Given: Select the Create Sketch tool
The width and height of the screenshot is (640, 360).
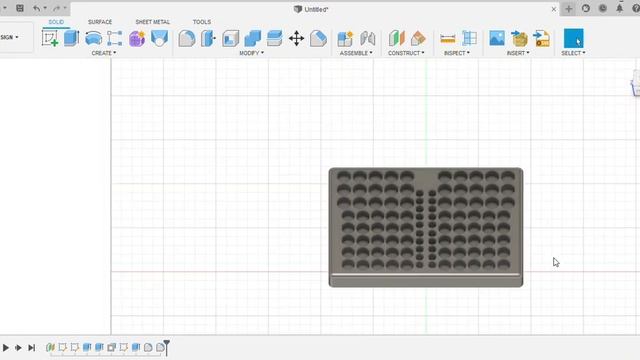Looking at the screenshot, I should [x=50, y=38].
